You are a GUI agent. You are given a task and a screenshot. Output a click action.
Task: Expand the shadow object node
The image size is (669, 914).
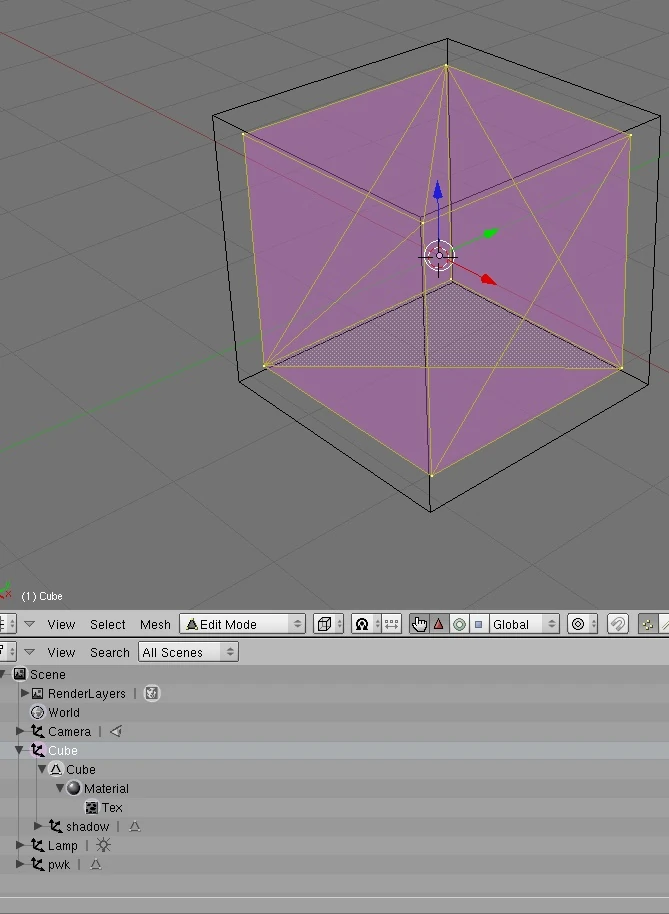click(x=38, y=826)
